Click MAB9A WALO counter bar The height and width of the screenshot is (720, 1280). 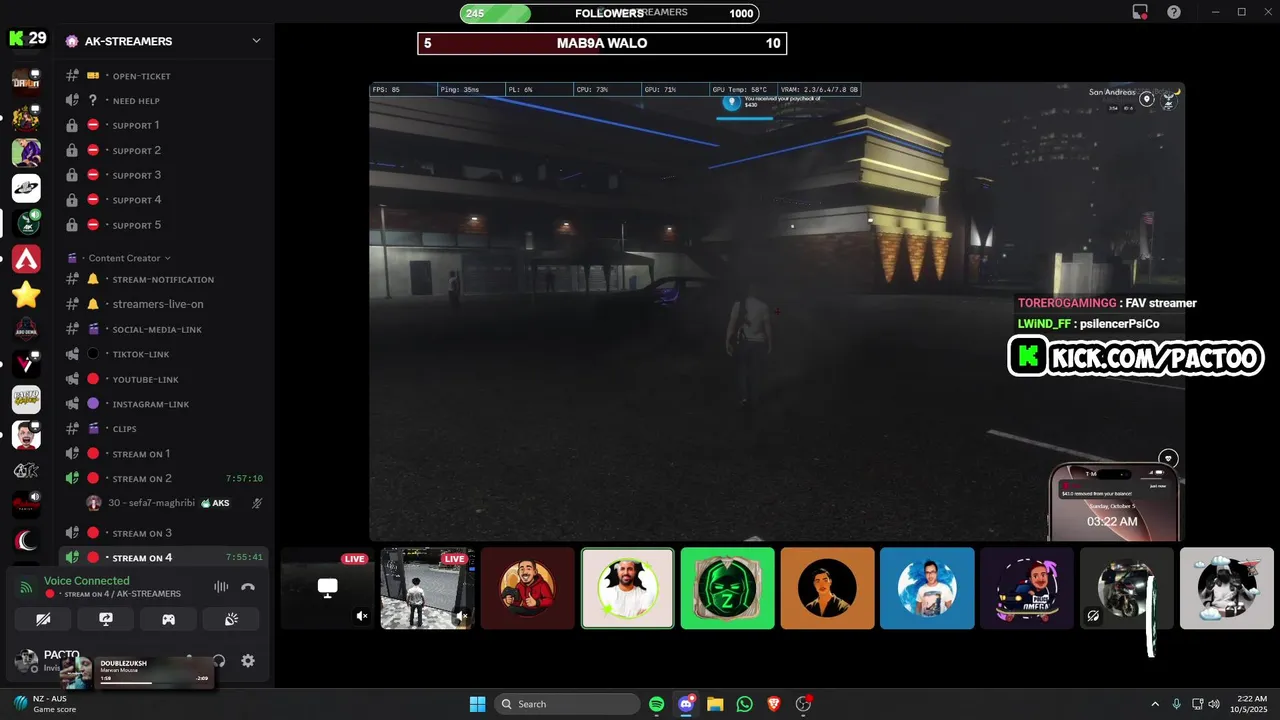click(x=602, y=43)
